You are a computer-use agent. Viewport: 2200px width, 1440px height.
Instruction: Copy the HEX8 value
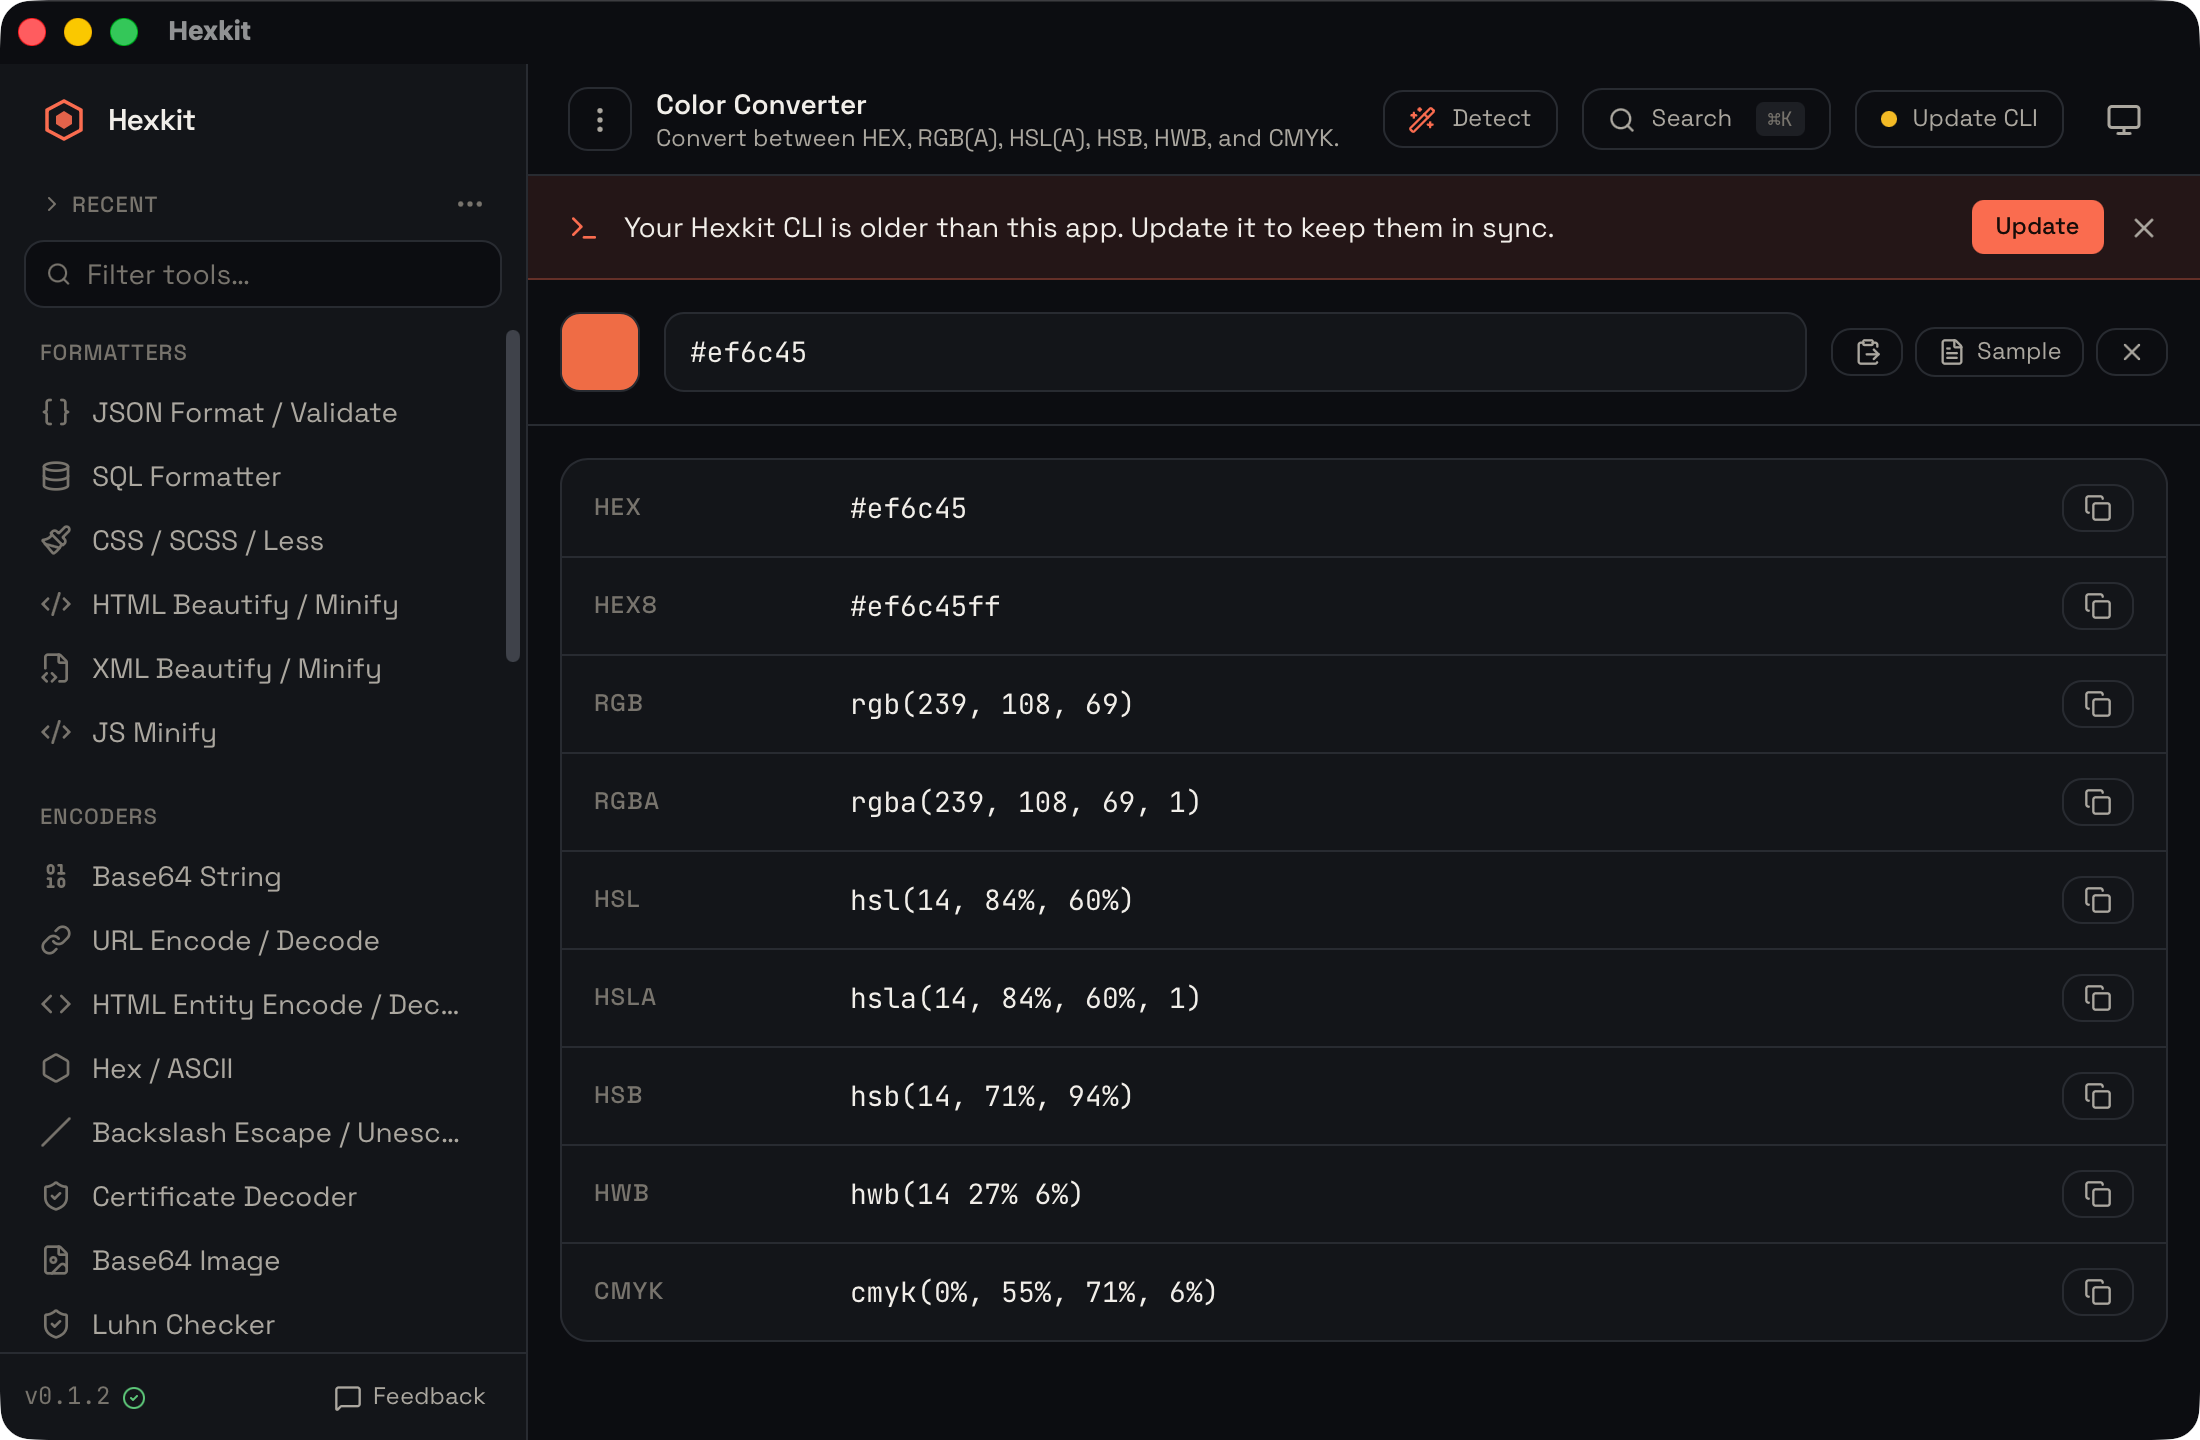point(2097,606)
